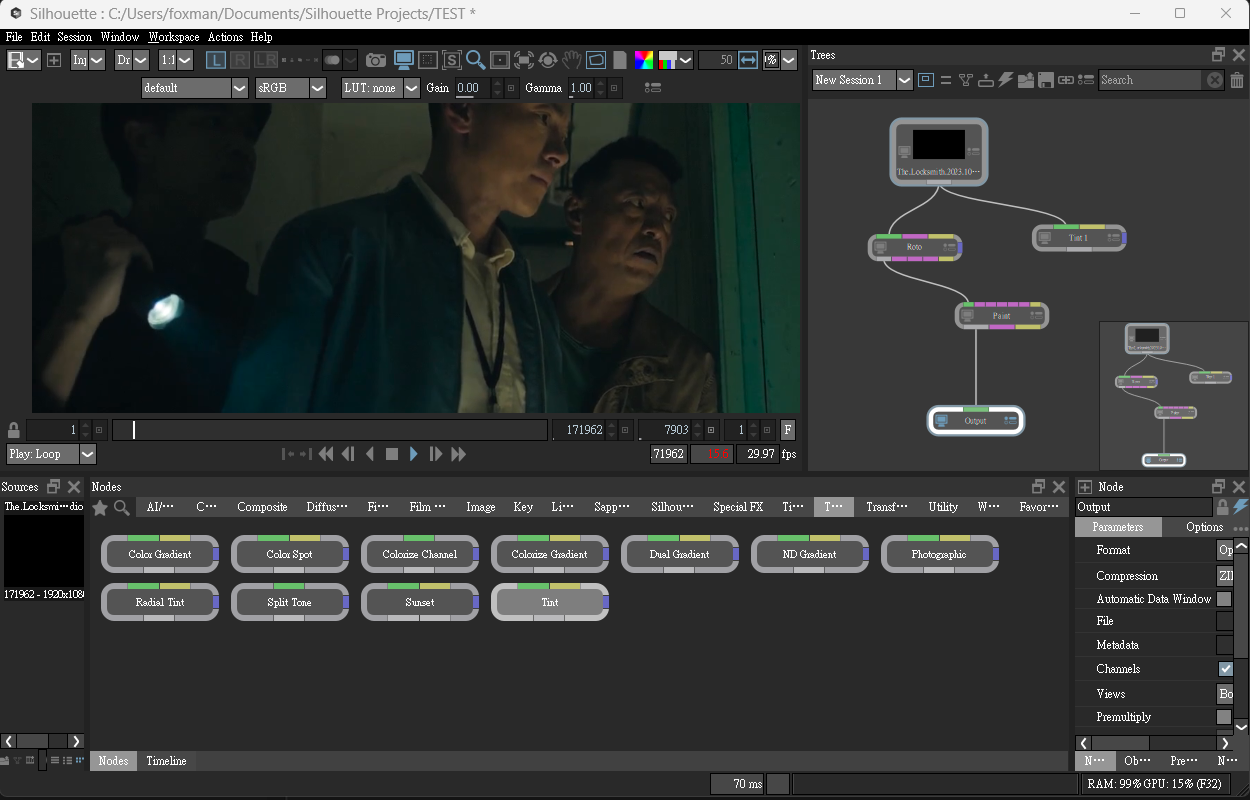Click the Photographic node button
This screenshot has width=1250, height=800.
[x=940, y=554]
